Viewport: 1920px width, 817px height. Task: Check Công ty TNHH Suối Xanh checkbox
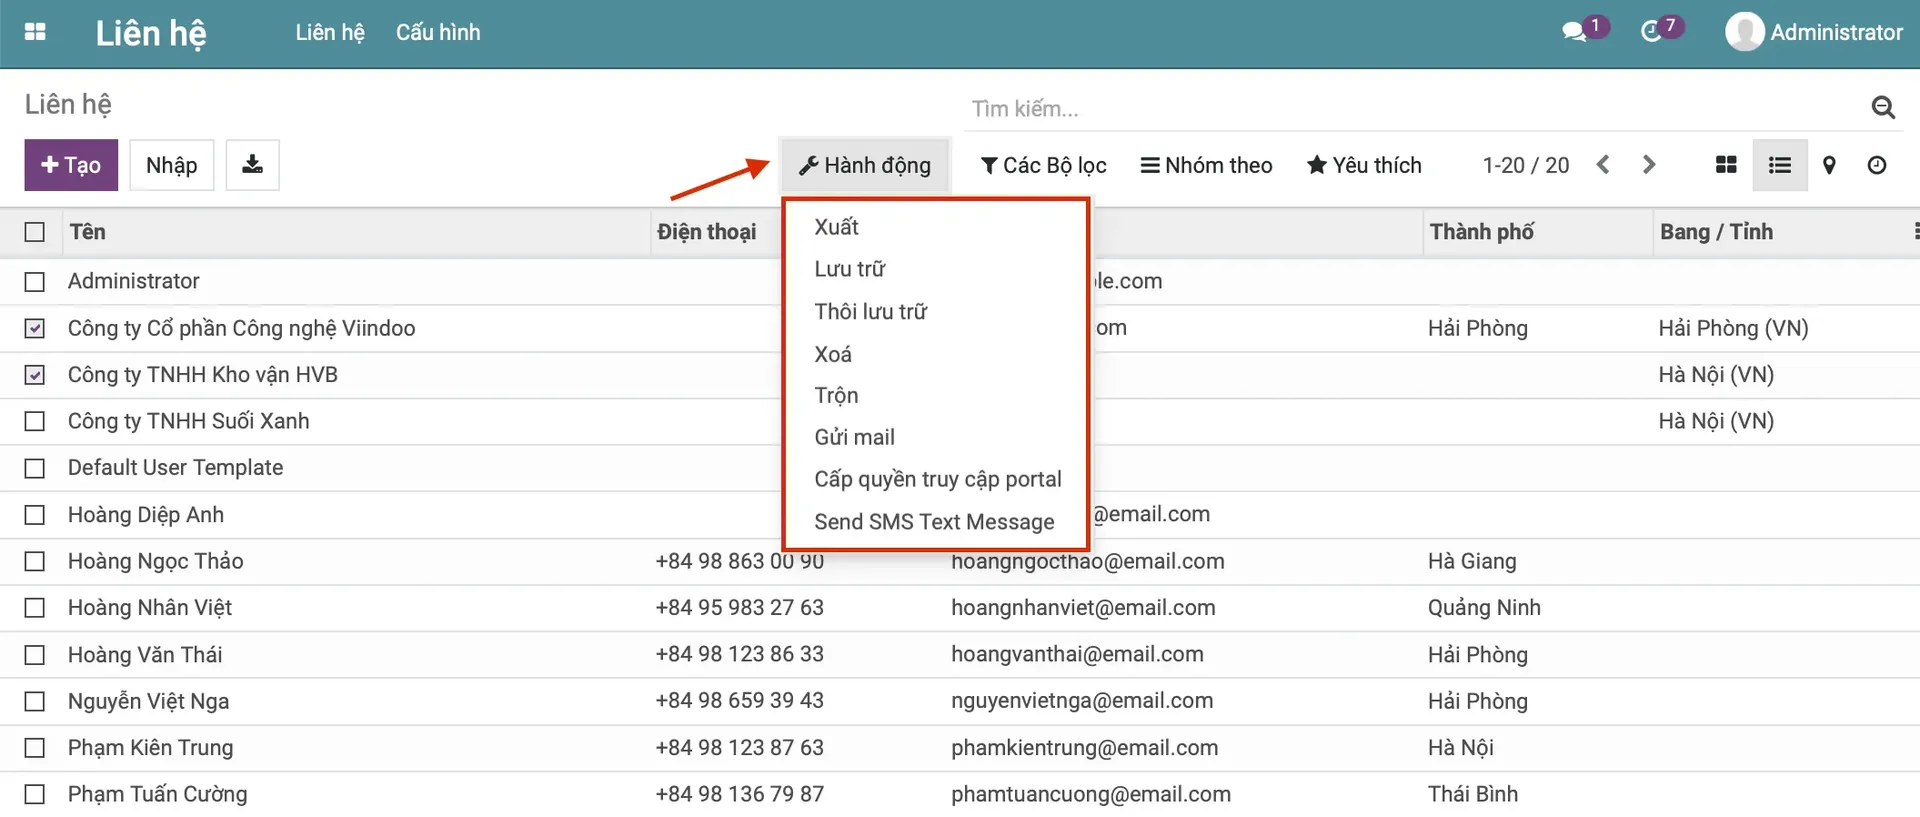point(35,421)
